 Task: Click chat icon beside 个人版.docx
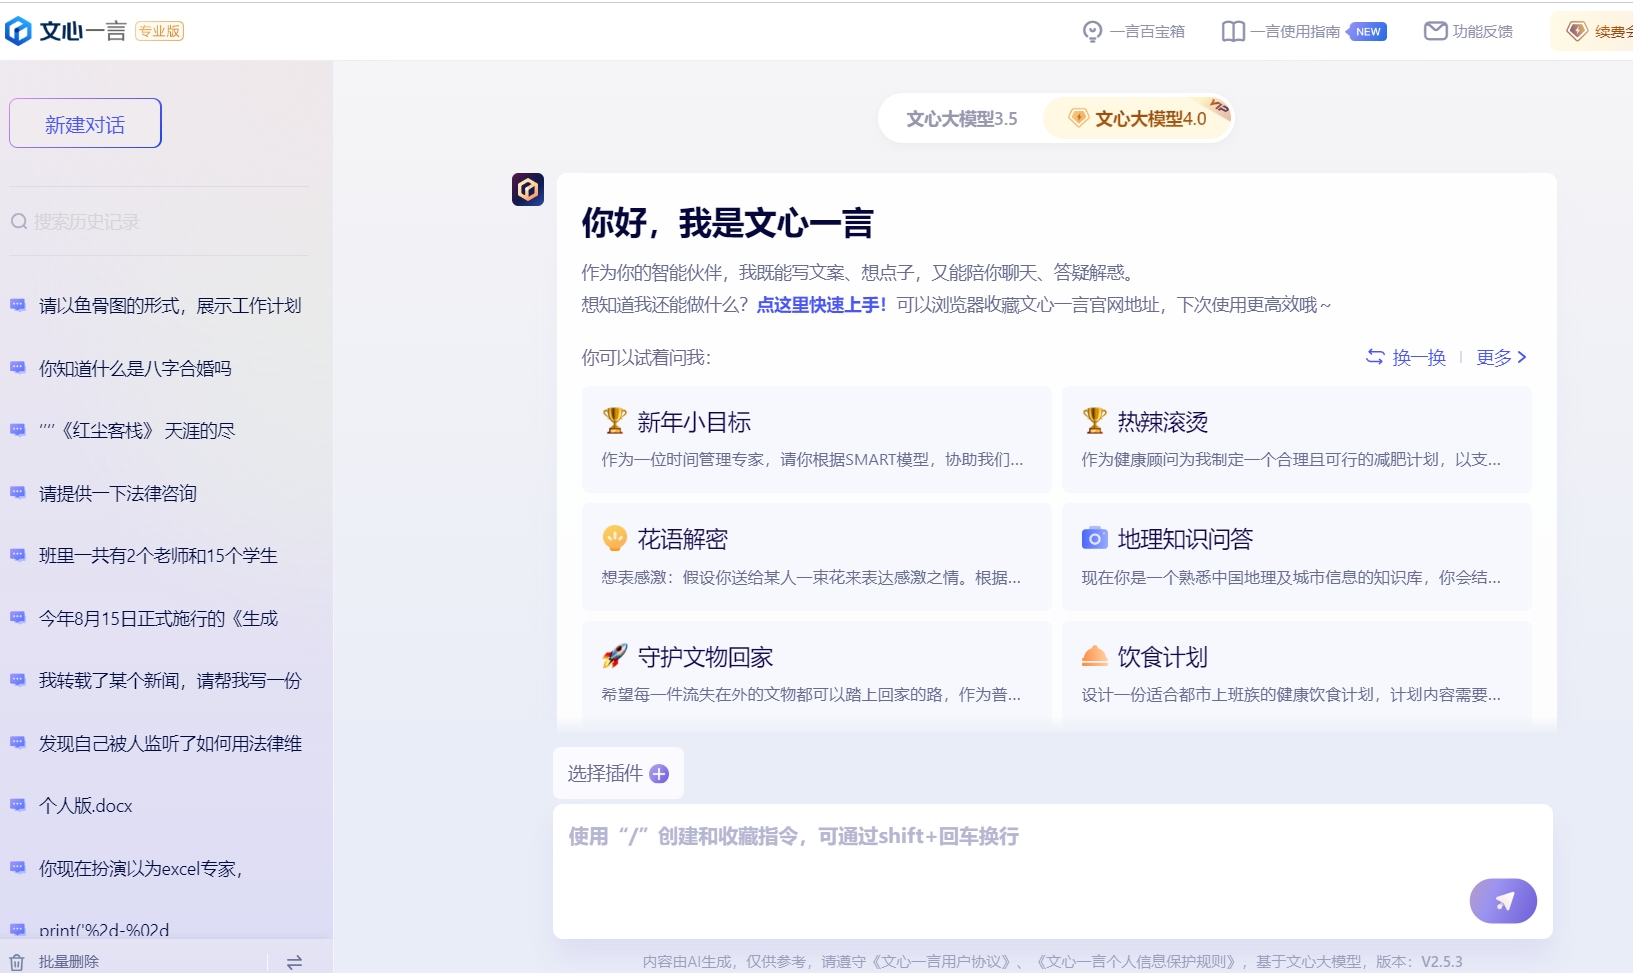pos(18,805)
